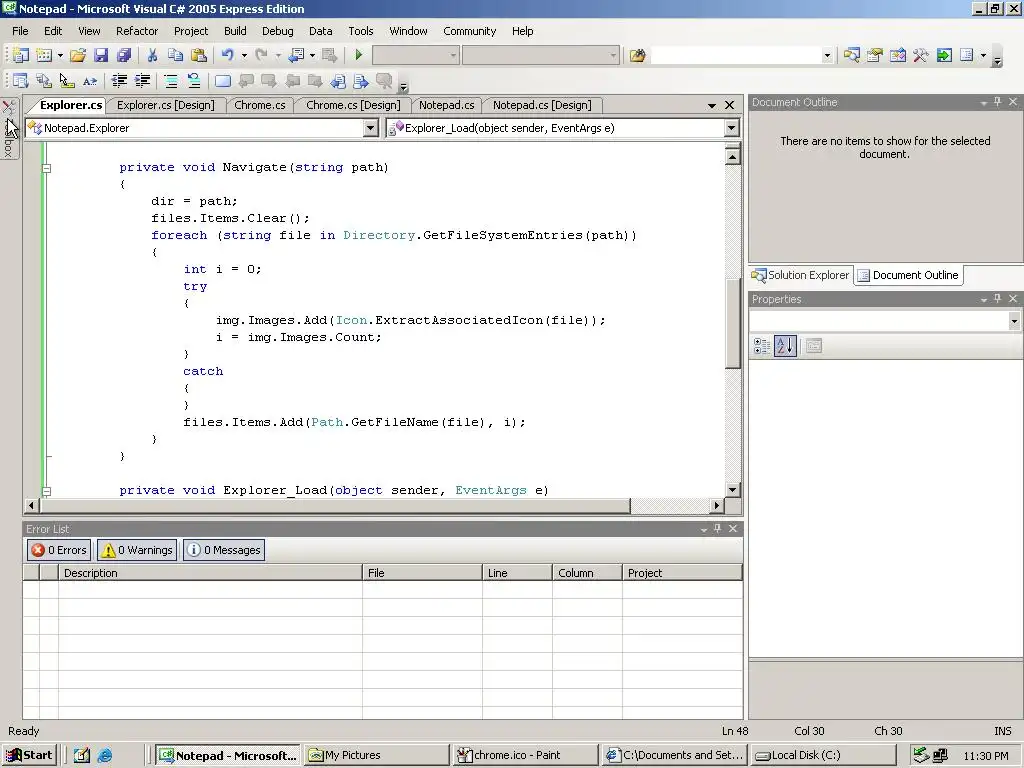Click the Undo arrow icon
Image resolution: width=1024 pixels, height=768 pixels.
point(227,56)
